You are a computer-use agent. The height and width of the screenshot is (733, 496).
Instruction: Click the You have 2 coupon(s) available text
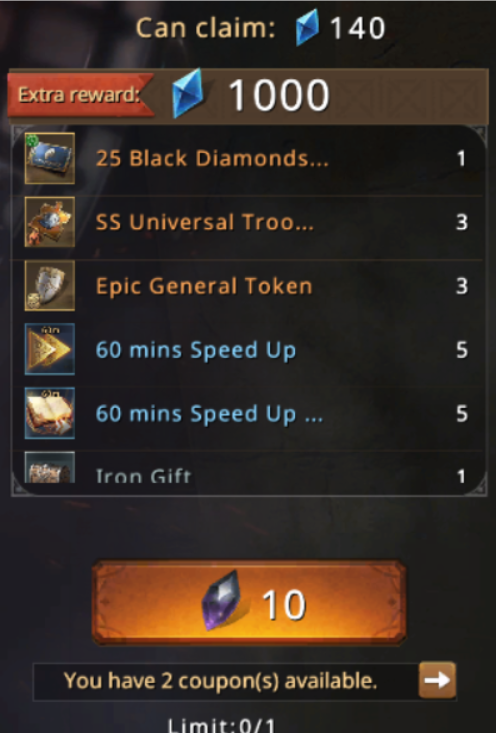point(220,681)
